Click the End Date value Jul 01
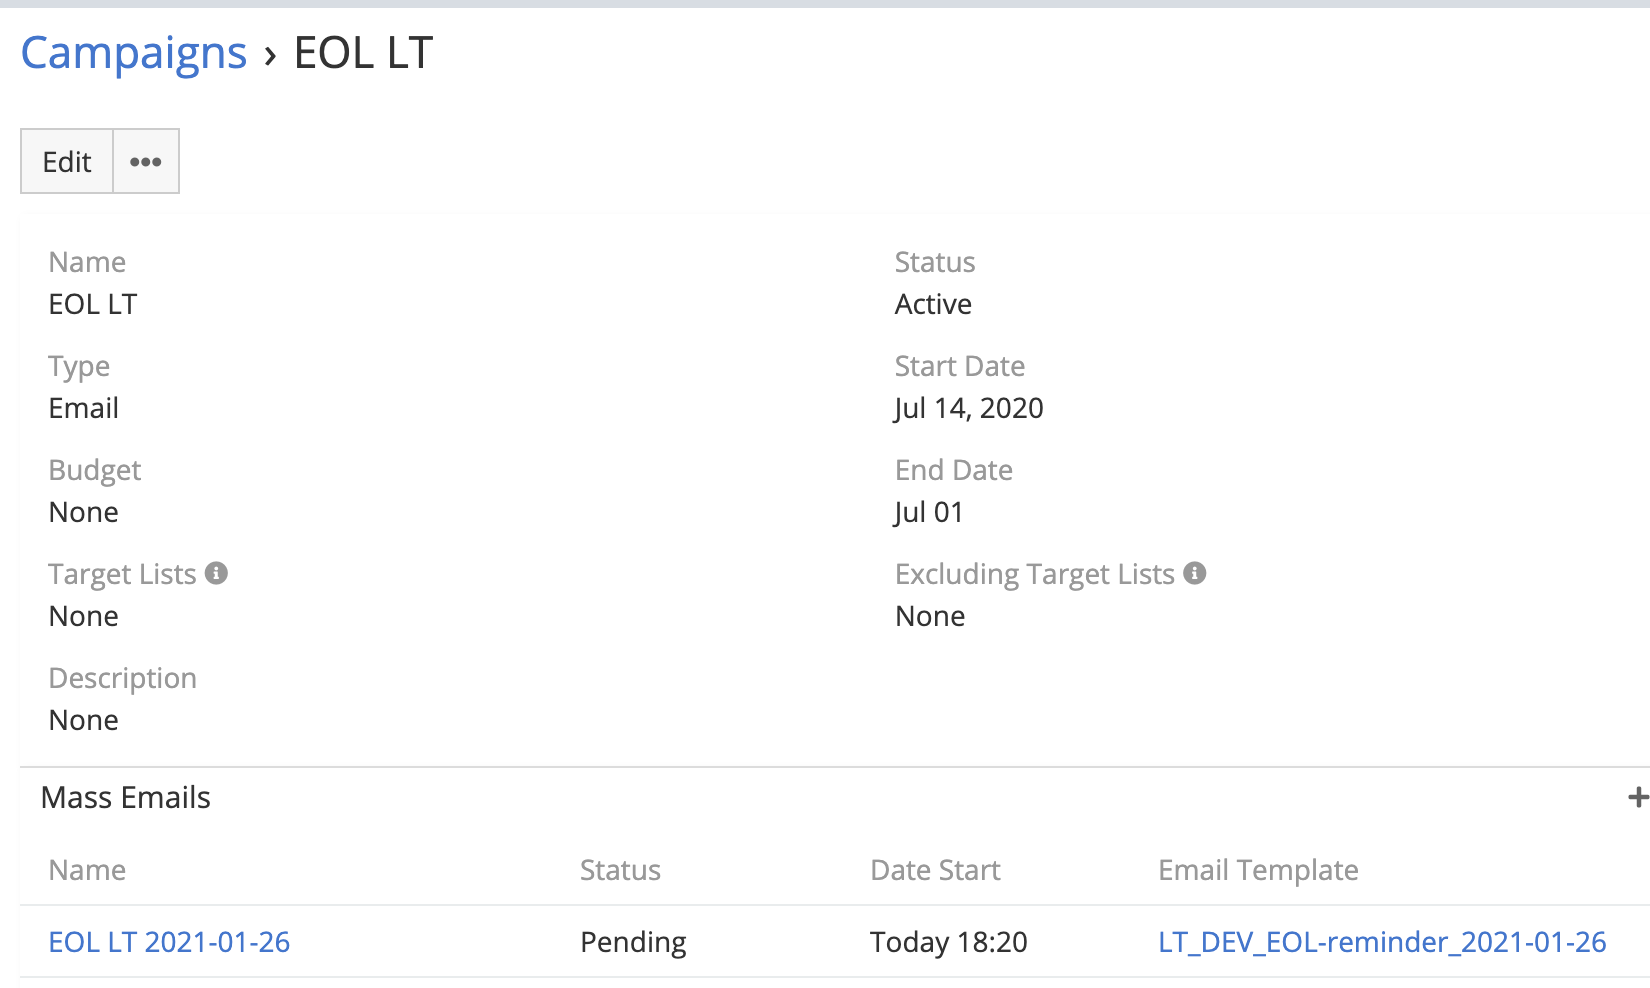 [x=929, y=512]
